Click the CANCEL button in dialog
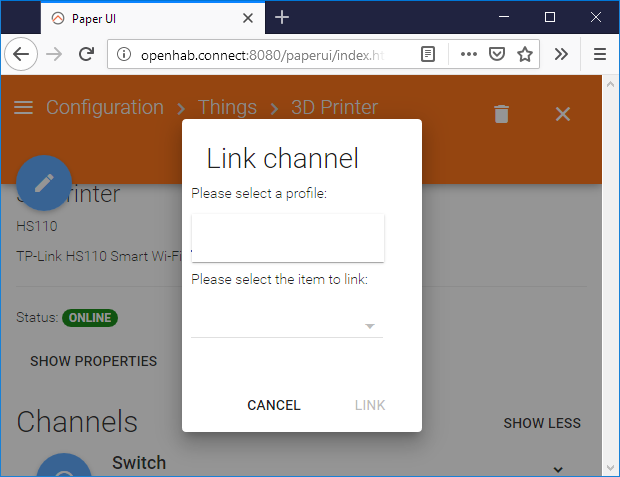 274,405
